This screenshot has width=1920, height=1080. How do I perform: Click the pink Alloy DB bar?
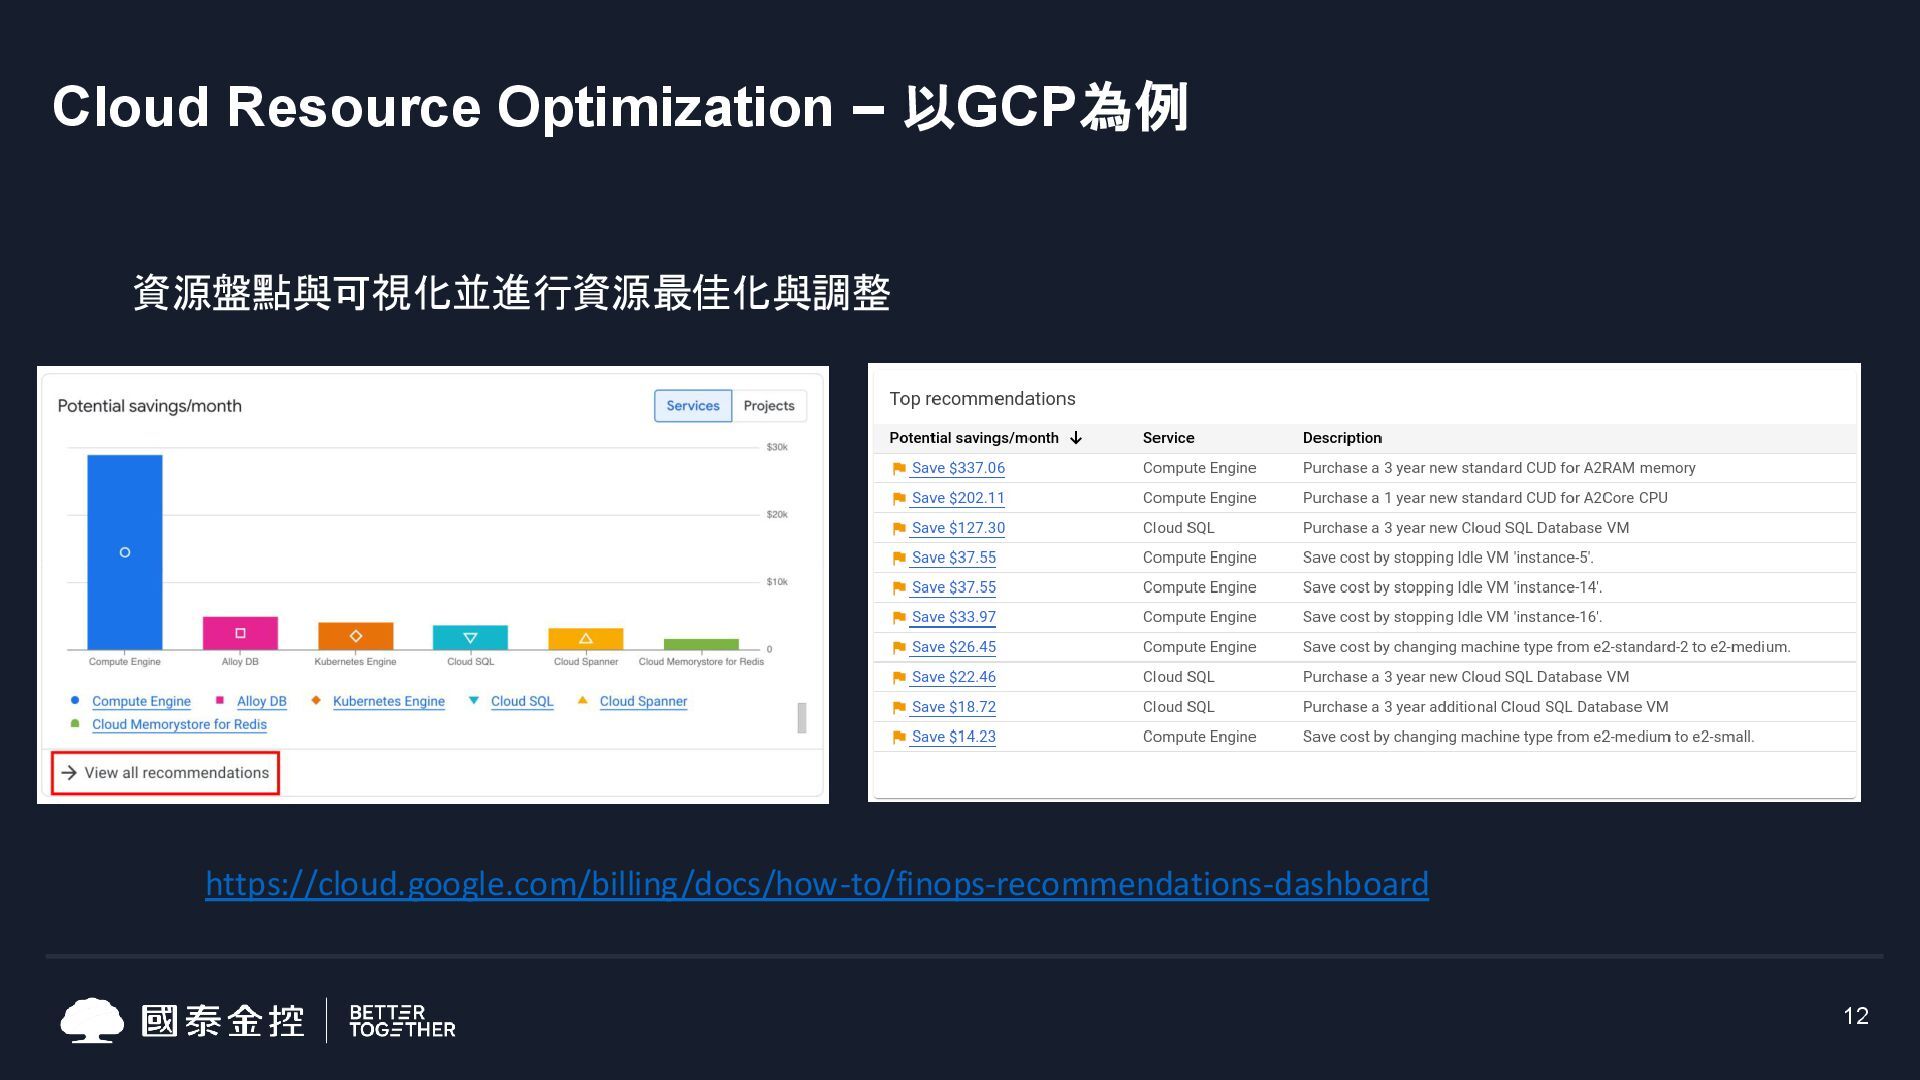(x=240, y=633)
